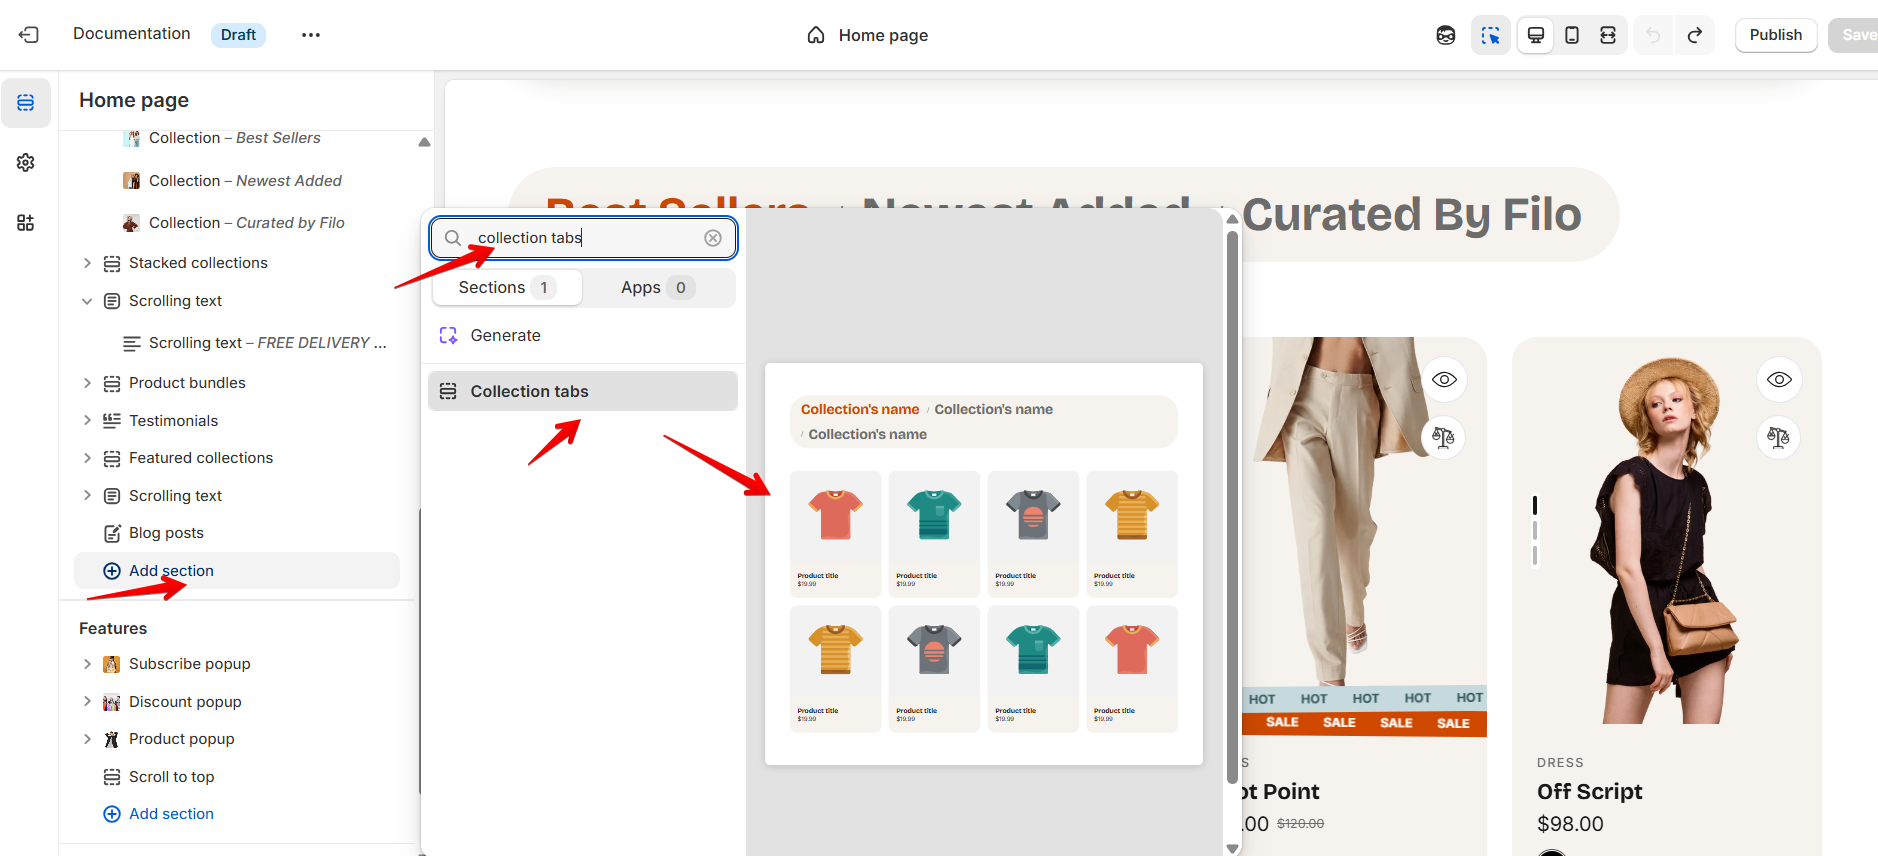Expand the Subscribe popup item

[x=87, y=664]
